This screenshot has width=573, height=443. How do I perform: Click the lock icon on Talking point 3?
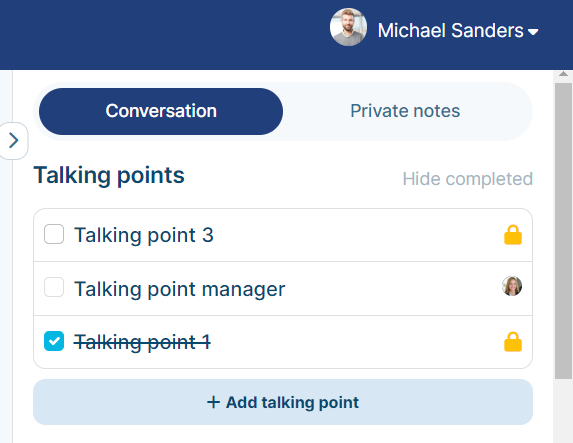[x=513, y=235]
